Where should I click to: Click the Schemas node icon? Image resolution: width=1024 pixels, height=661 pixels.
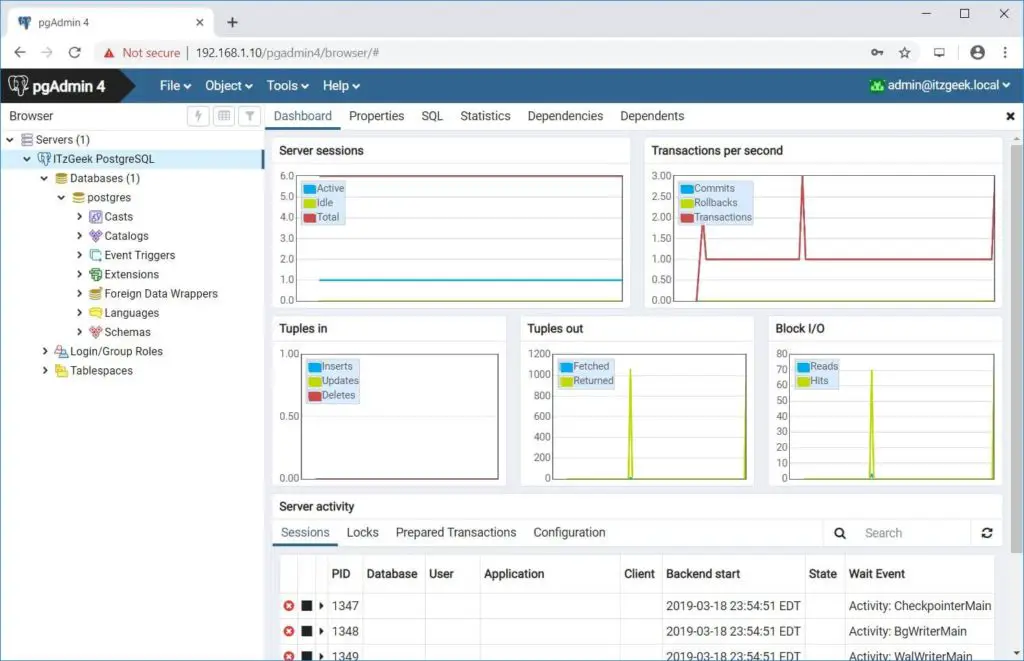pos(95,332)
